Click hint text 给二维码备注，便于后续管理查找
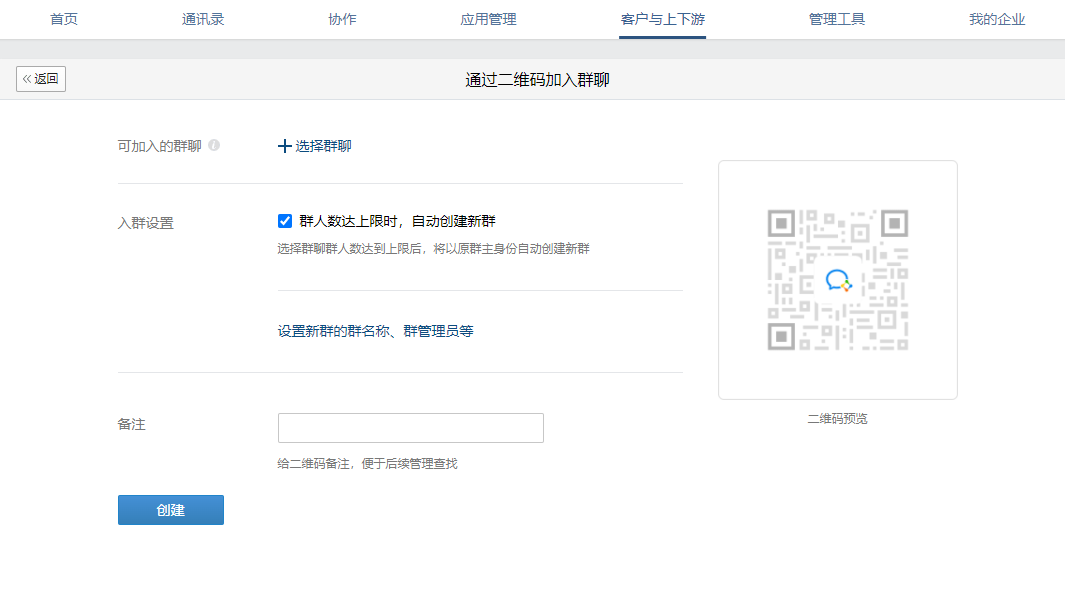This screenshot has width=1065, height=613. pos(367,464)
